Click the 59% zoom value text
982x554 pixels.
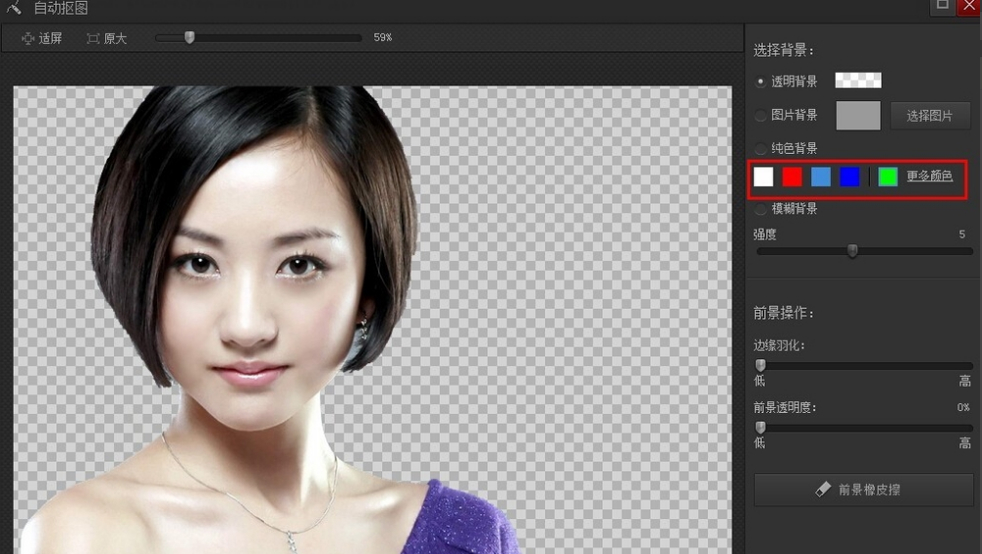(383, 38)
